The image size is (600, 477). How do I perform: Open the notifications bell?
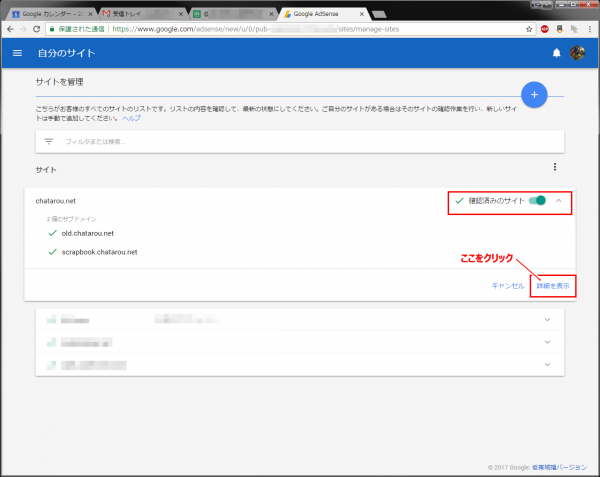(x=556, y=53)
